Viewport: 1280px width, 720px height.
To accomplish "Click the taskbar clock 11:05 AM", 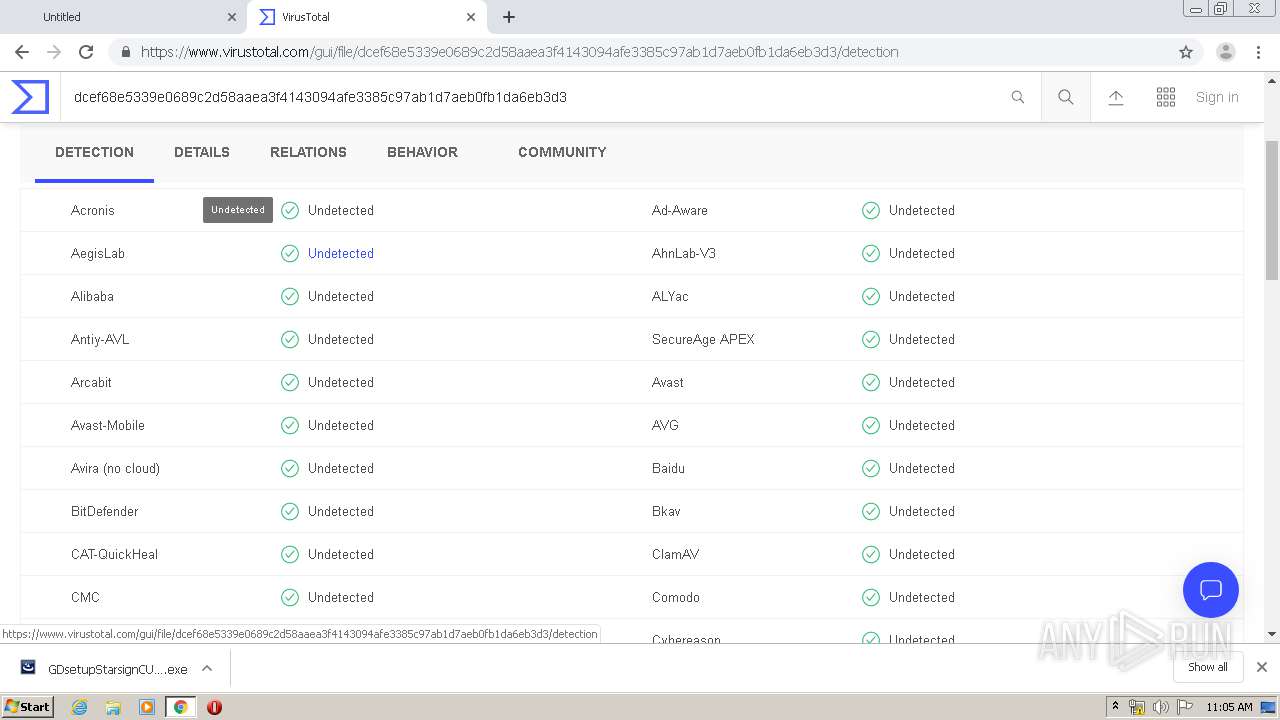I will point(1229,707).
